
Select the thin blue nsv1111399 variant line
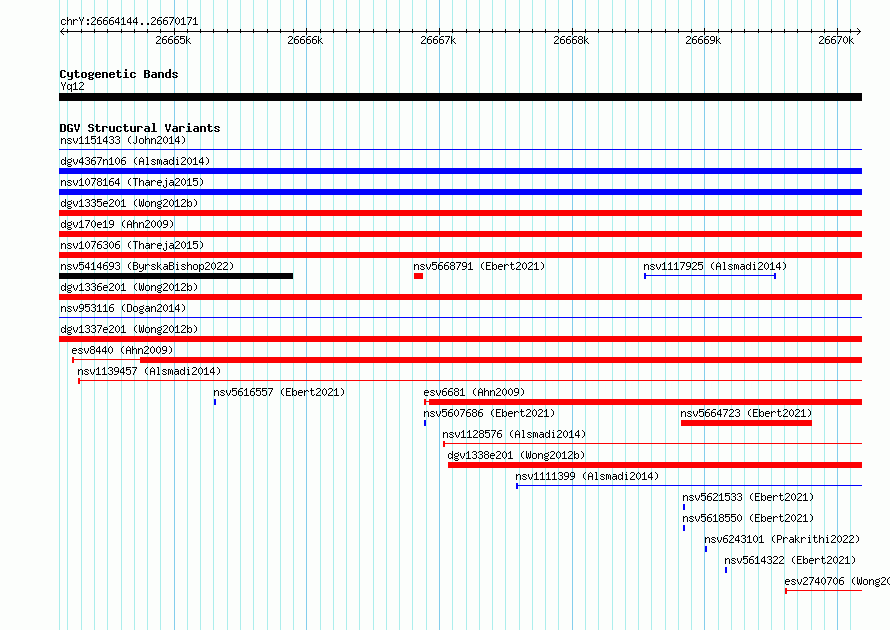coord(689,486)
